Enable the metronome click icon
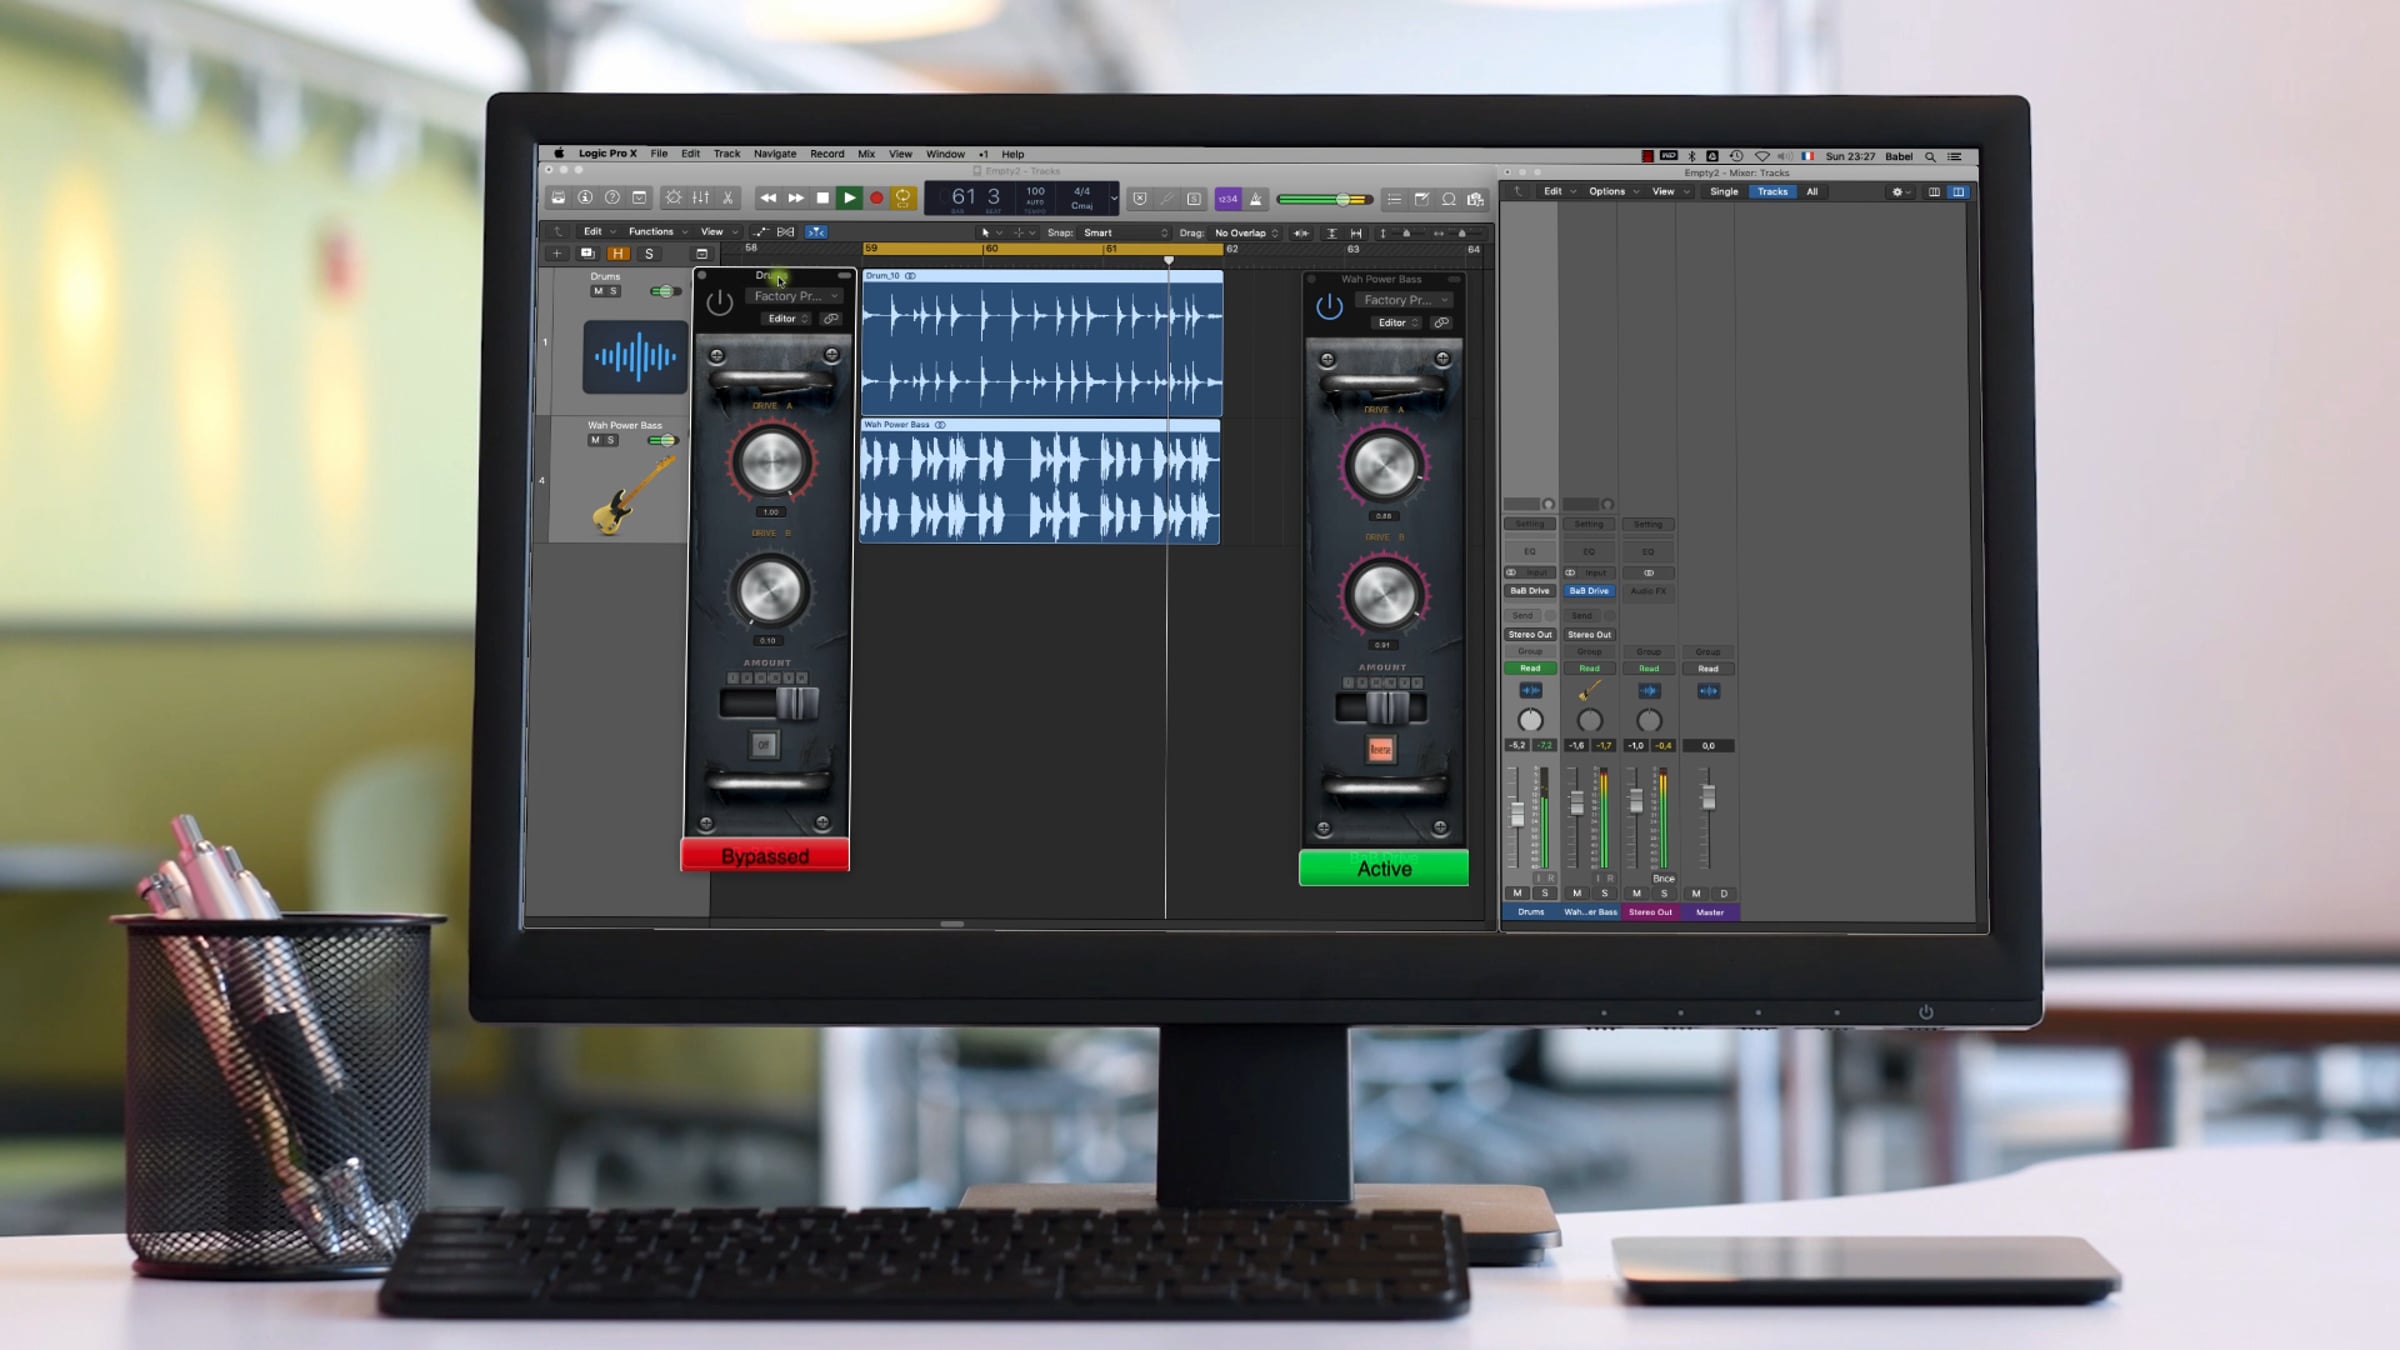The image size is (2400, 1350). 1256,199
